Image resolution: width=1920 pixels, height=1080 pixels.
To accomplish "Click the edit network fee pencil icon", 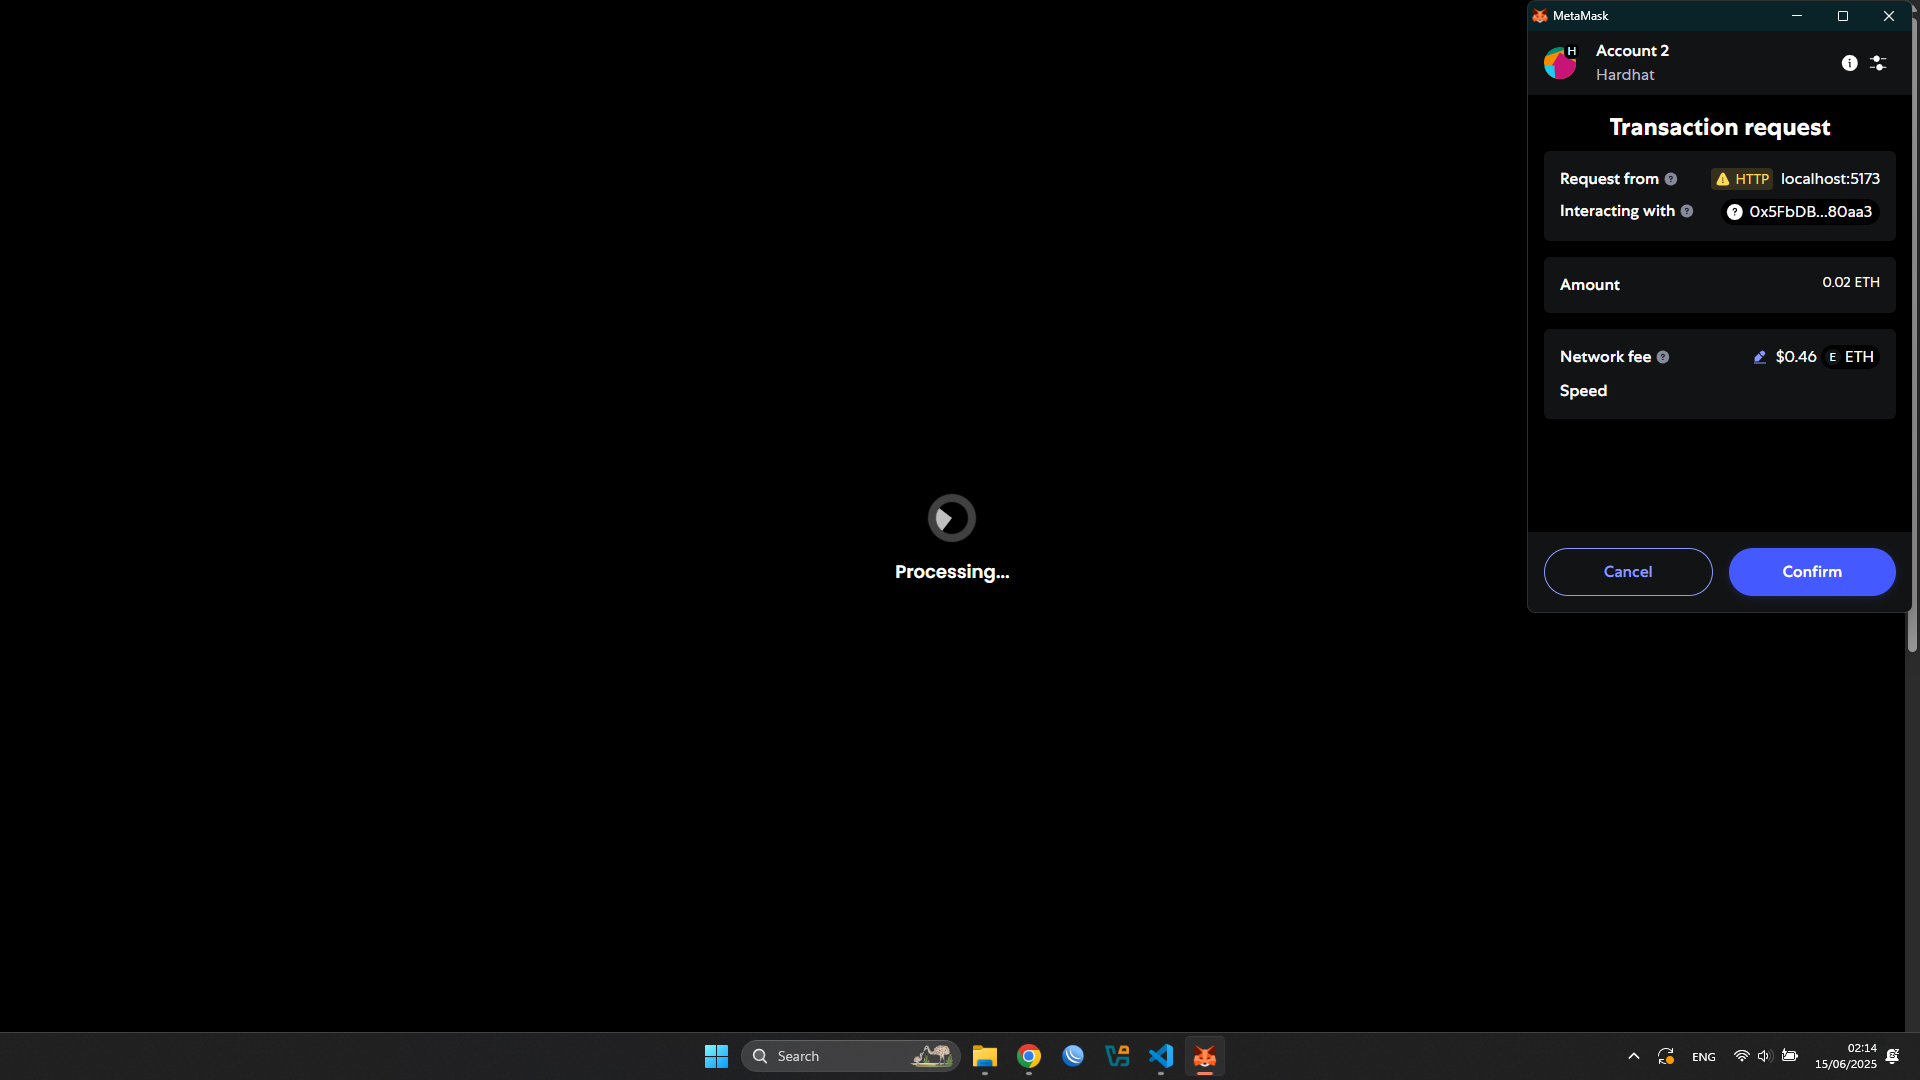I will (1759, 357).
